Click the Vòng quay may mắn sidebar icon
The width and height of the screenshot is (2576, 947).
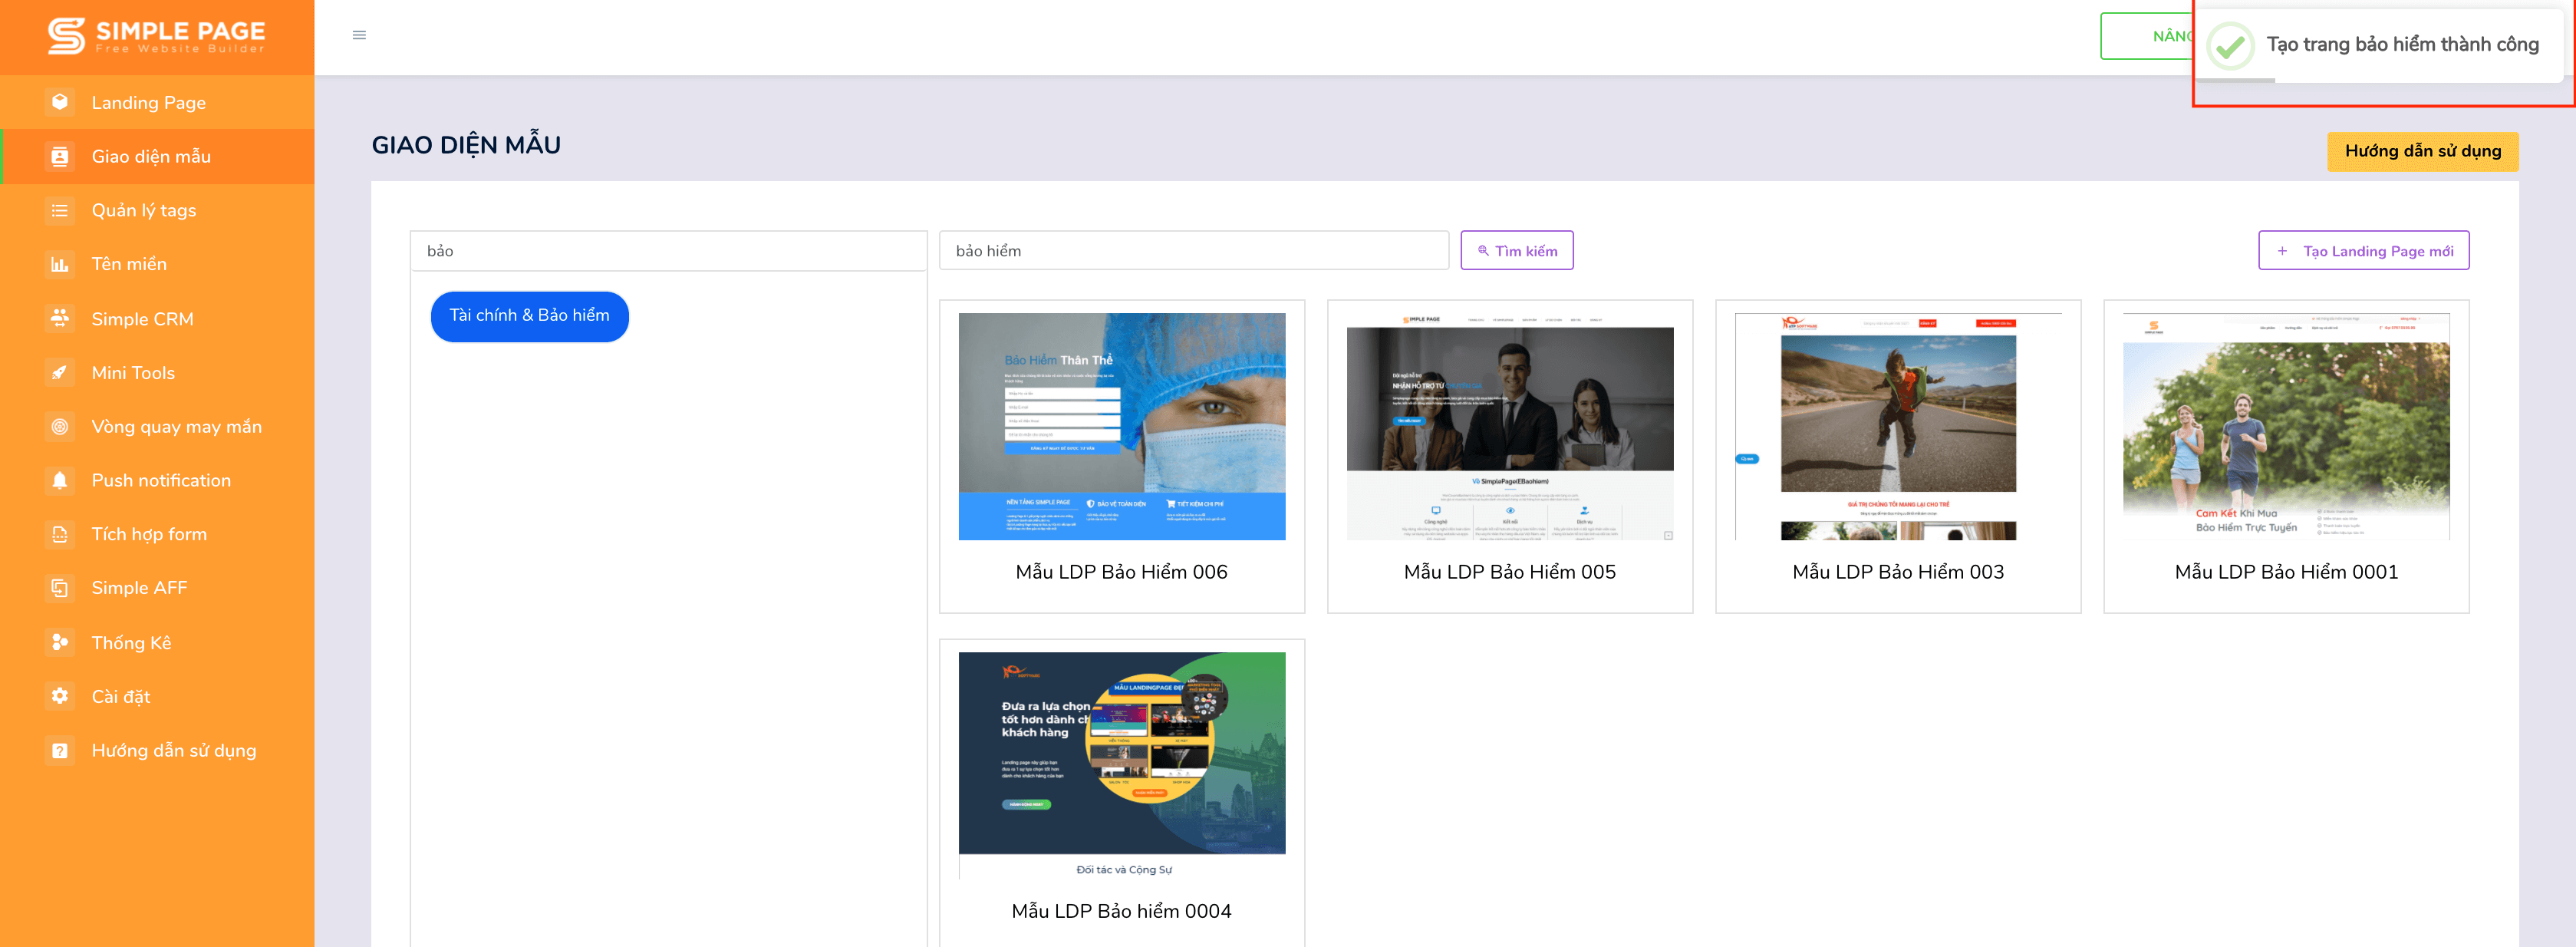click(x=56, y=426)
